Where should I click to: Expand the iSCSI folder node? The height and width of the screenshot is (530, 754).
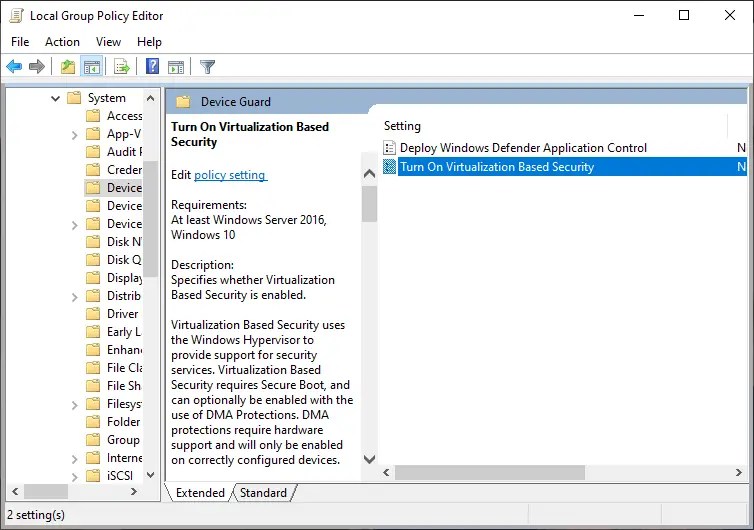coord(75,476)
